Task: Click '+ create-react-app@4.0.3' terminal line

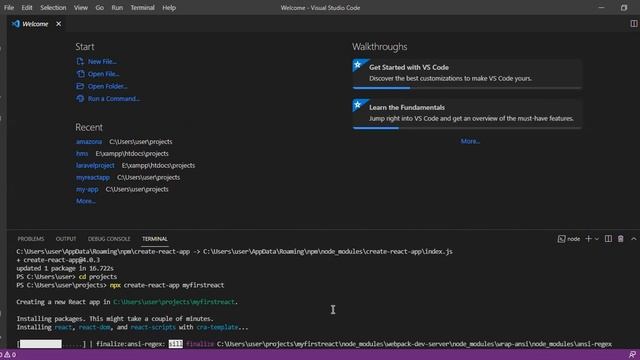Action: 58,260
